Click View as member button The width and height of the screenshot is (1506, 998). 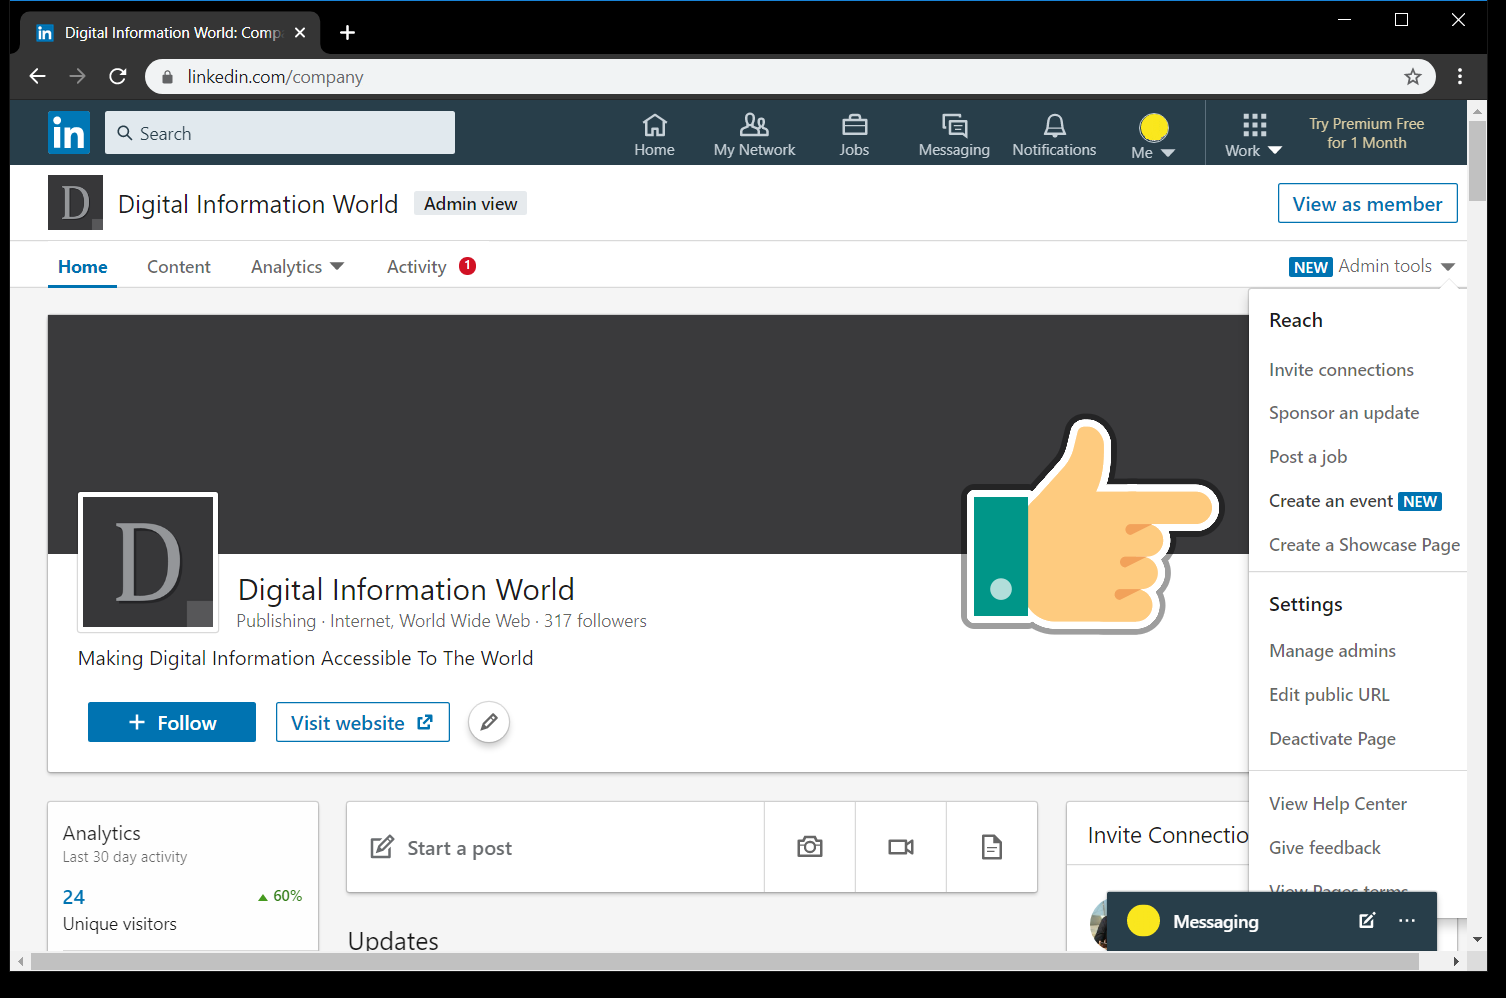click(1367, 204)
